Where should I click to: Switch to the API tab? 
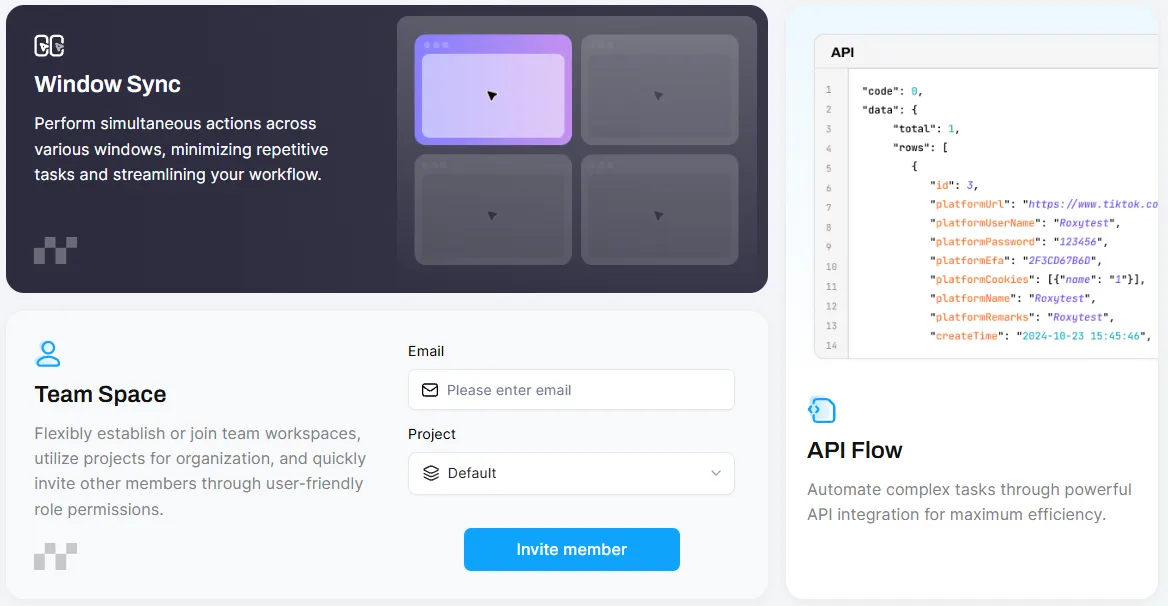click(842, 52)
